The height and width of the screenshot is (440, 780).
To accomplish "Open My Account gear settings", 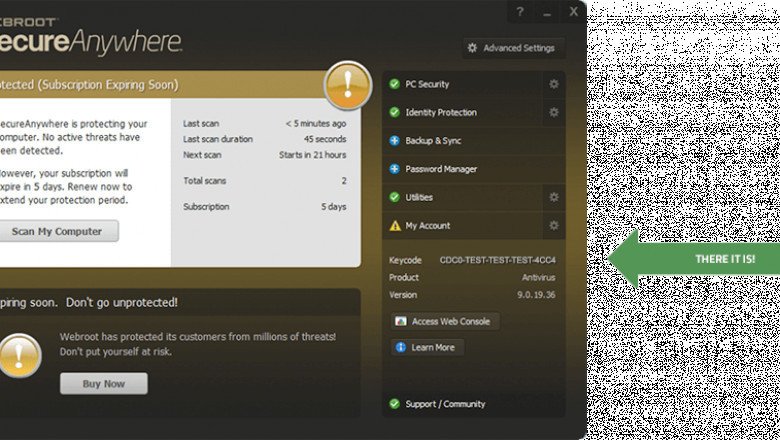I will point(554,226).
